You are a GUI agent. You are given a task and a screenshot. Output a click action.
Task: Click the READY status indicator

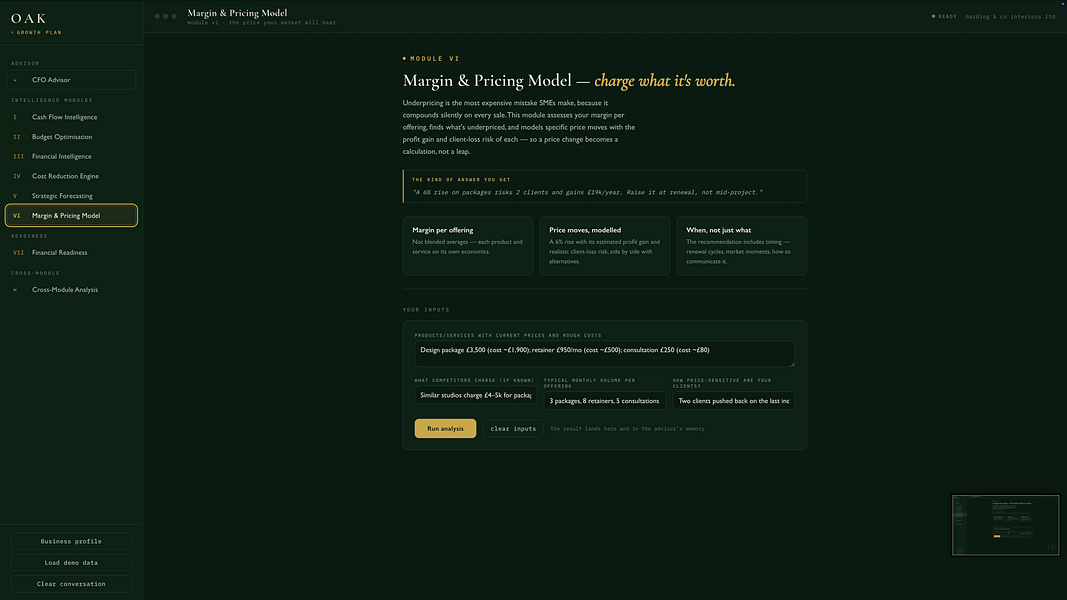pyautogui.click(x=944, y=16)
